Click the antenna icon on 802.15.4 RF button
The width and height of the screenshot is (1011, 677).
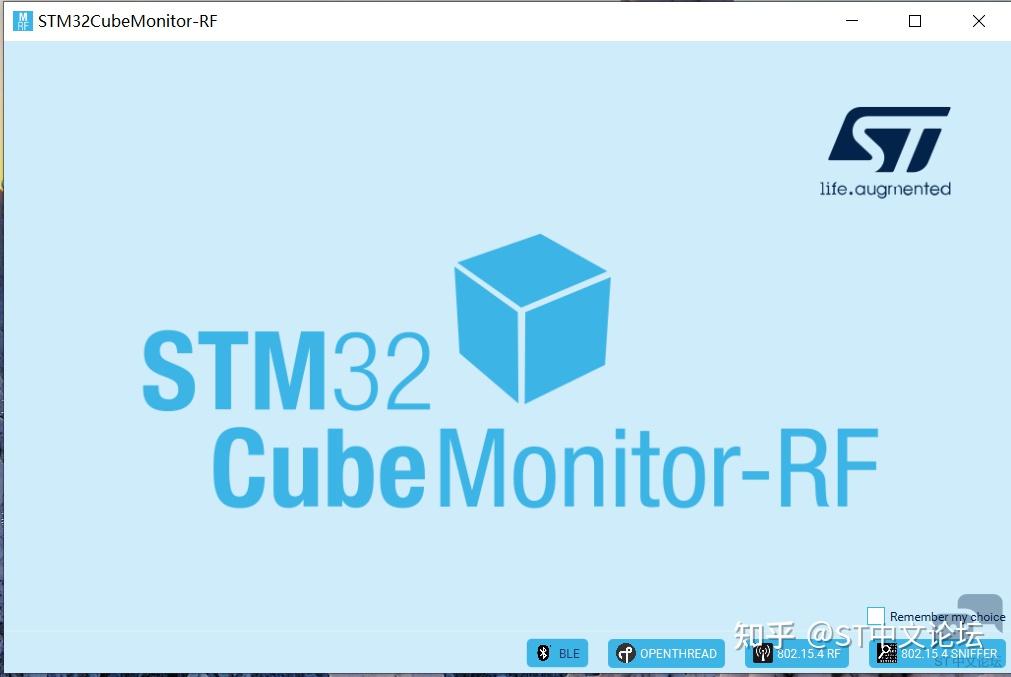pos(763,653)
